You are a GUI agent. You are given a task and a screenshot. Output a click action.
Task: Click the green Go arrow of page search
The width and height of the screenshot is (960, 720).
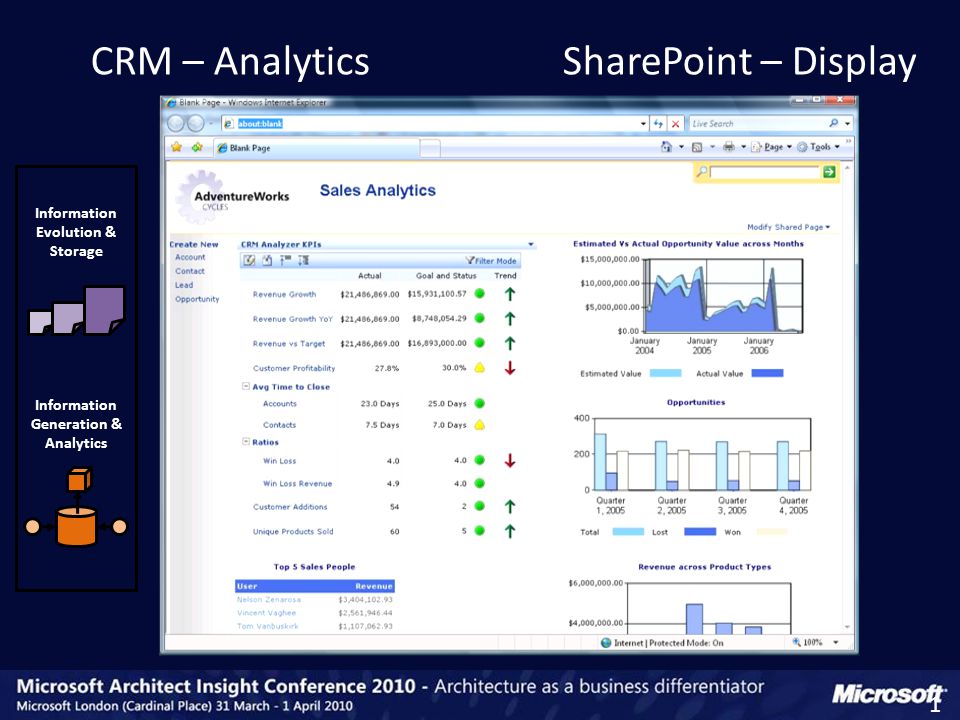coord(829,172)
